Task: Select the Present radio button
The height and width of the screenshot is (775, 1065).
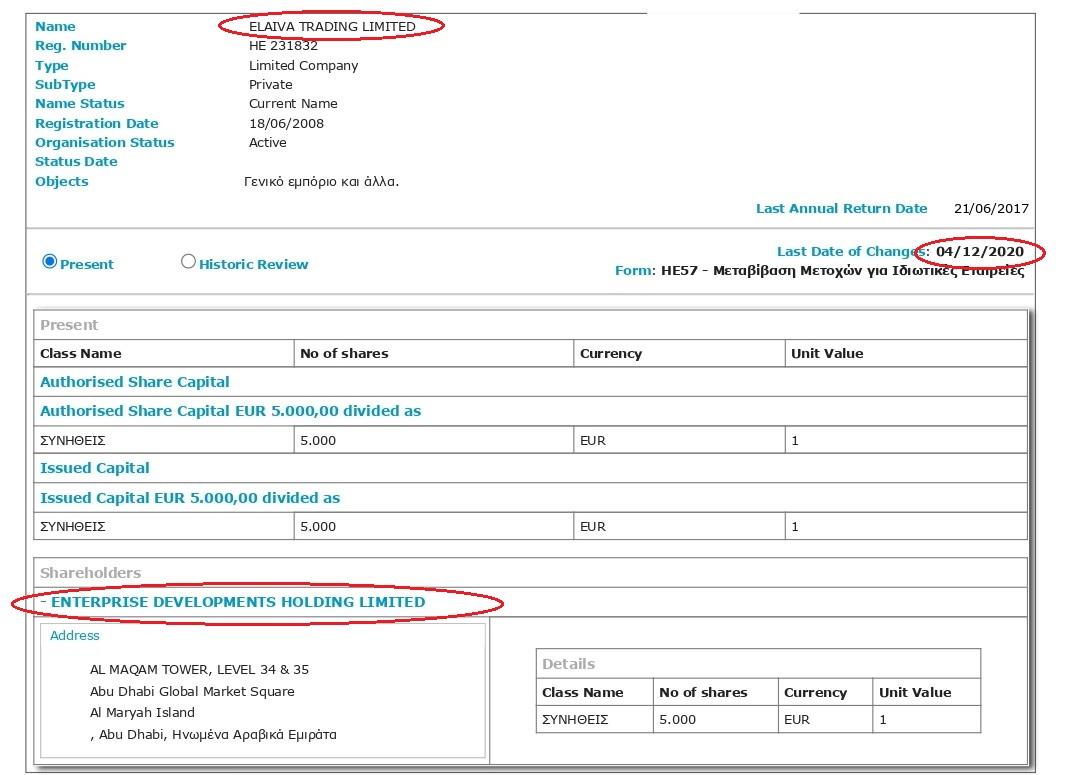Action: [50, 262]
